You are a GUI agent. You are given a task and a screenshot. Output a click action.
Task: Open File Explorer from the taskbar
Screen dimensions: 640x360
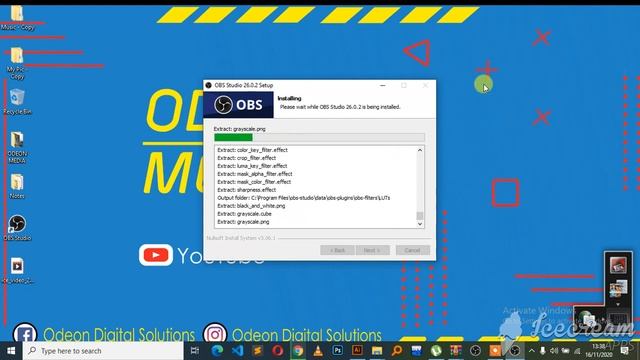[x=377, y=351]
